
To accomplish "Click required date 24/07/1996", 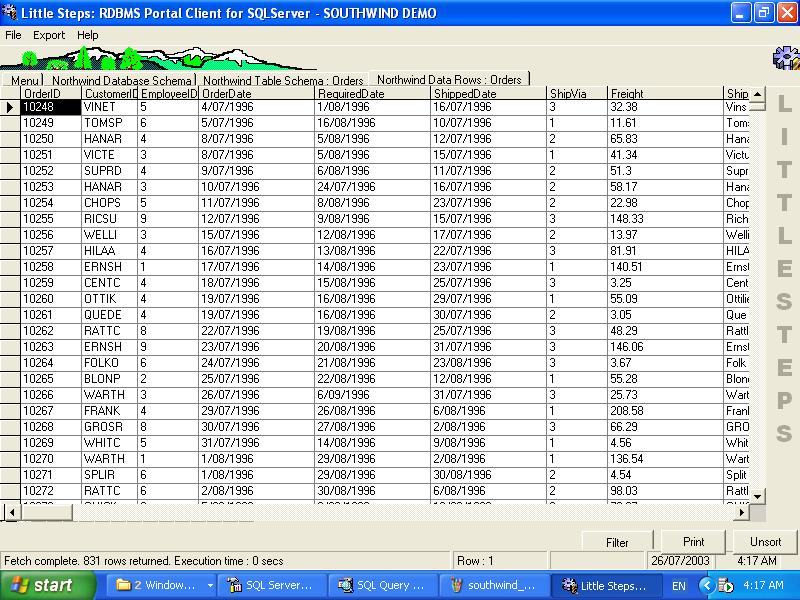I will coord(372,187).
